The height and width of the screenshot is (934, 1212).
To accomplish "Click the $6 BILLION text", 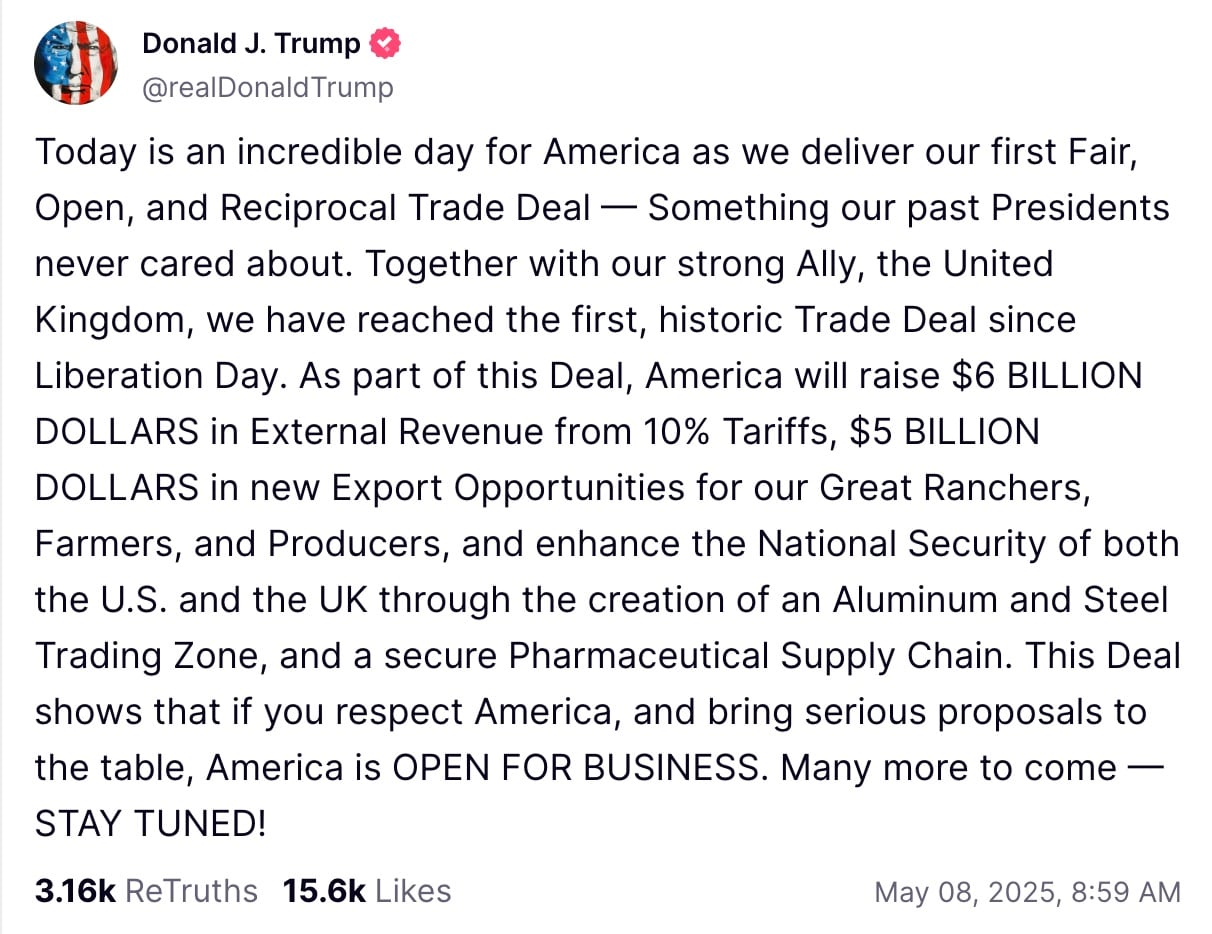I will tap(1046, 376).
